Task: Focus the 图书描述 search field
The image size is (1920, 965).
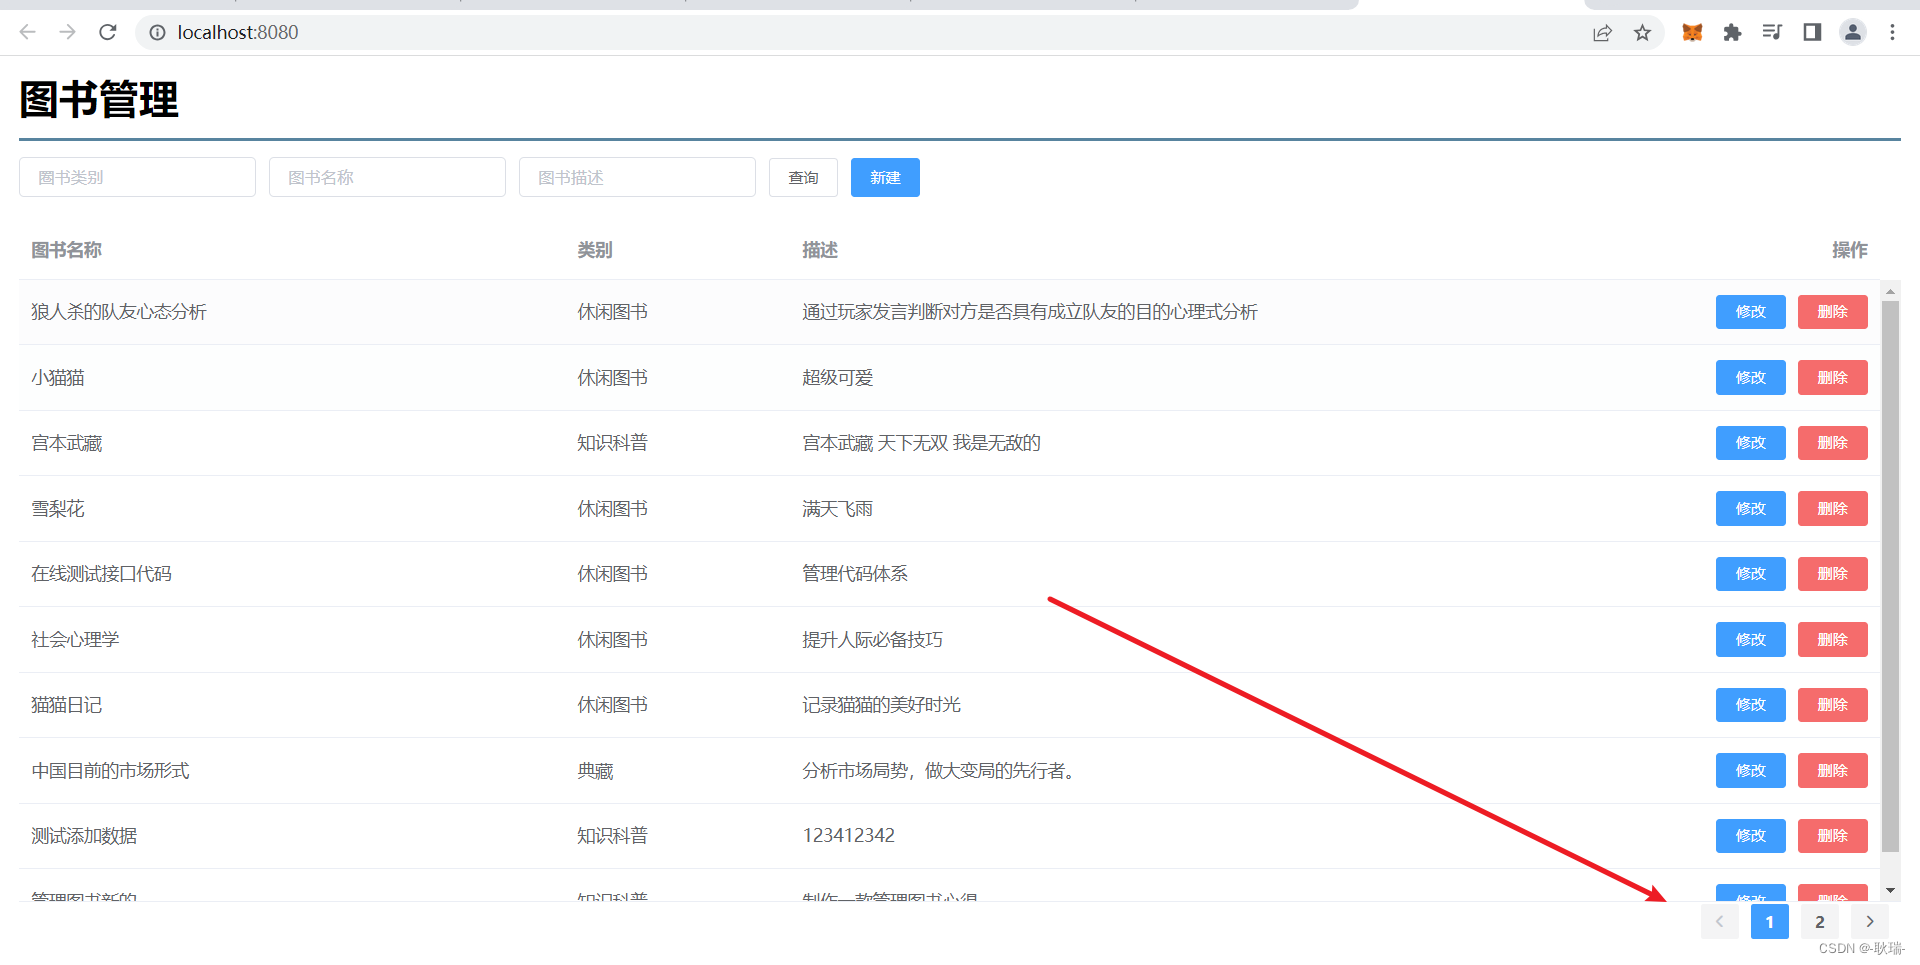Action: pyautogui.click(x=637, y=177)
